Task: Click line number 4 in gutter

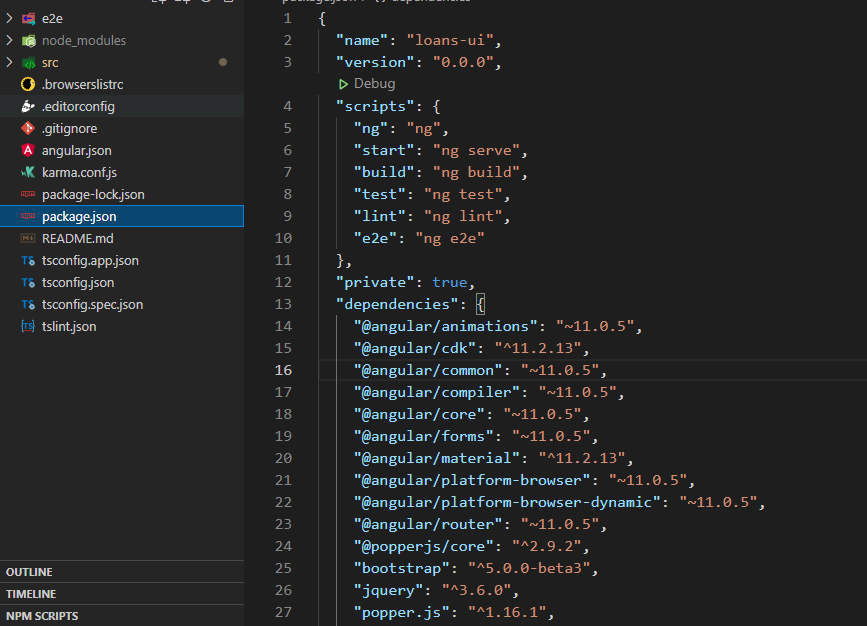Action: coord(288,106)
